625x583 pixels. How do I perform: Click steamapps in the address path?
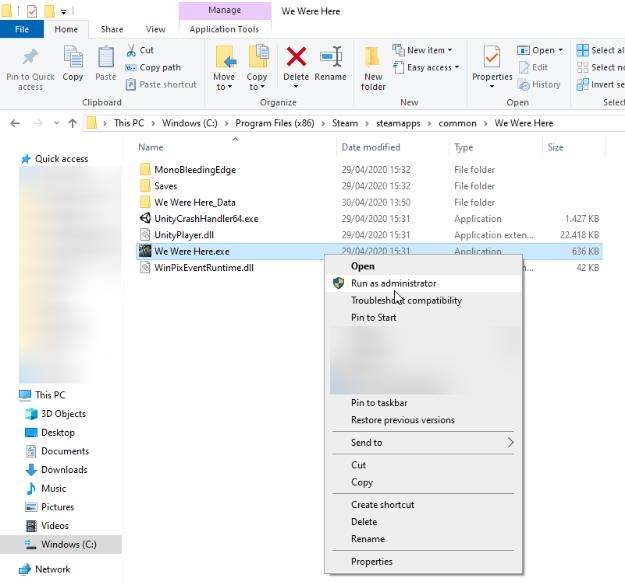pos(398,123)
